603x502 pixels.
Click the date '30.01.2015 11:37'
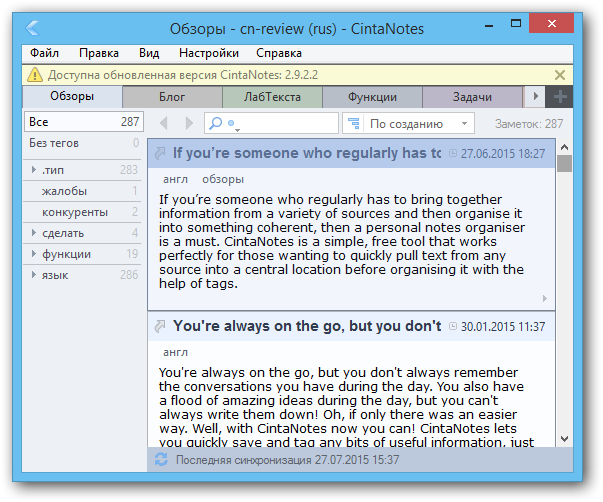[503, 327]
